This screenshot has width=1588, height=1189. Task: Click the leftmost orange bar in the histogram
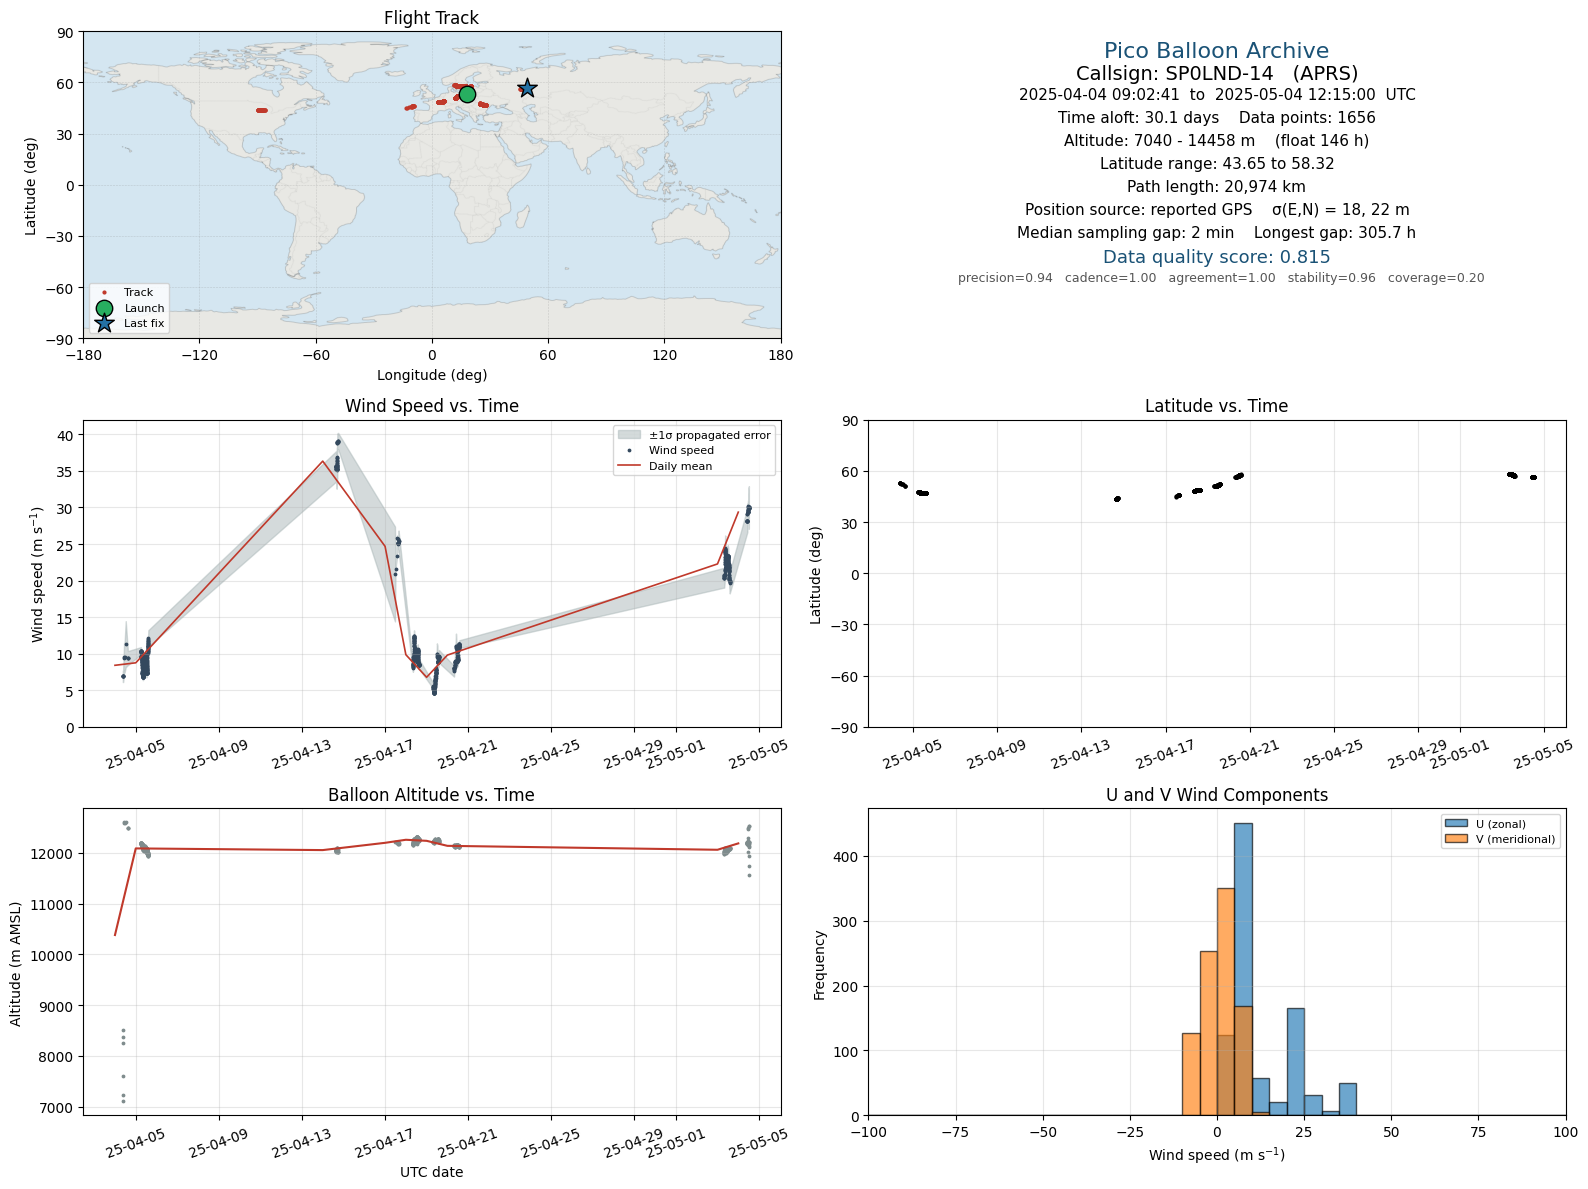coord(1191,1074)
